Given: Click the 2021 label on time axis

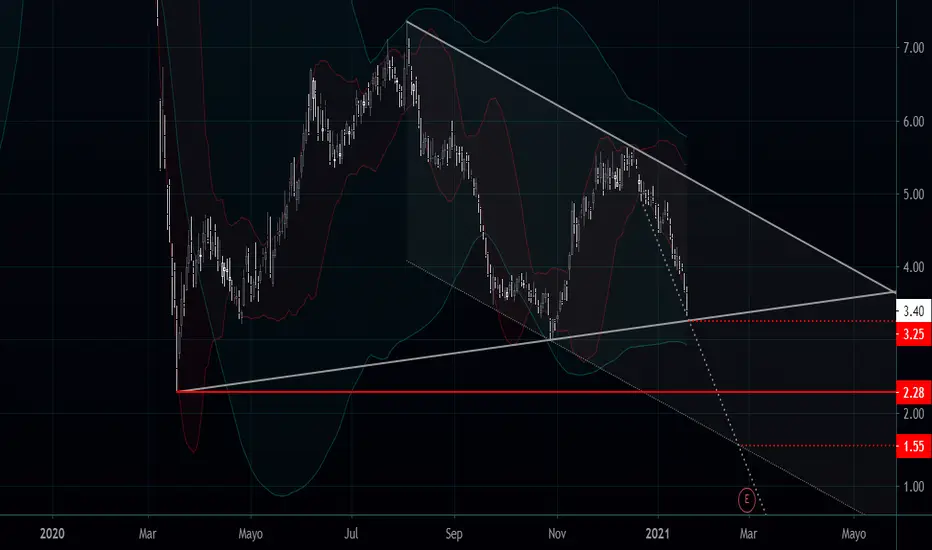Looking at the screenshot, I should click(659, 533).
